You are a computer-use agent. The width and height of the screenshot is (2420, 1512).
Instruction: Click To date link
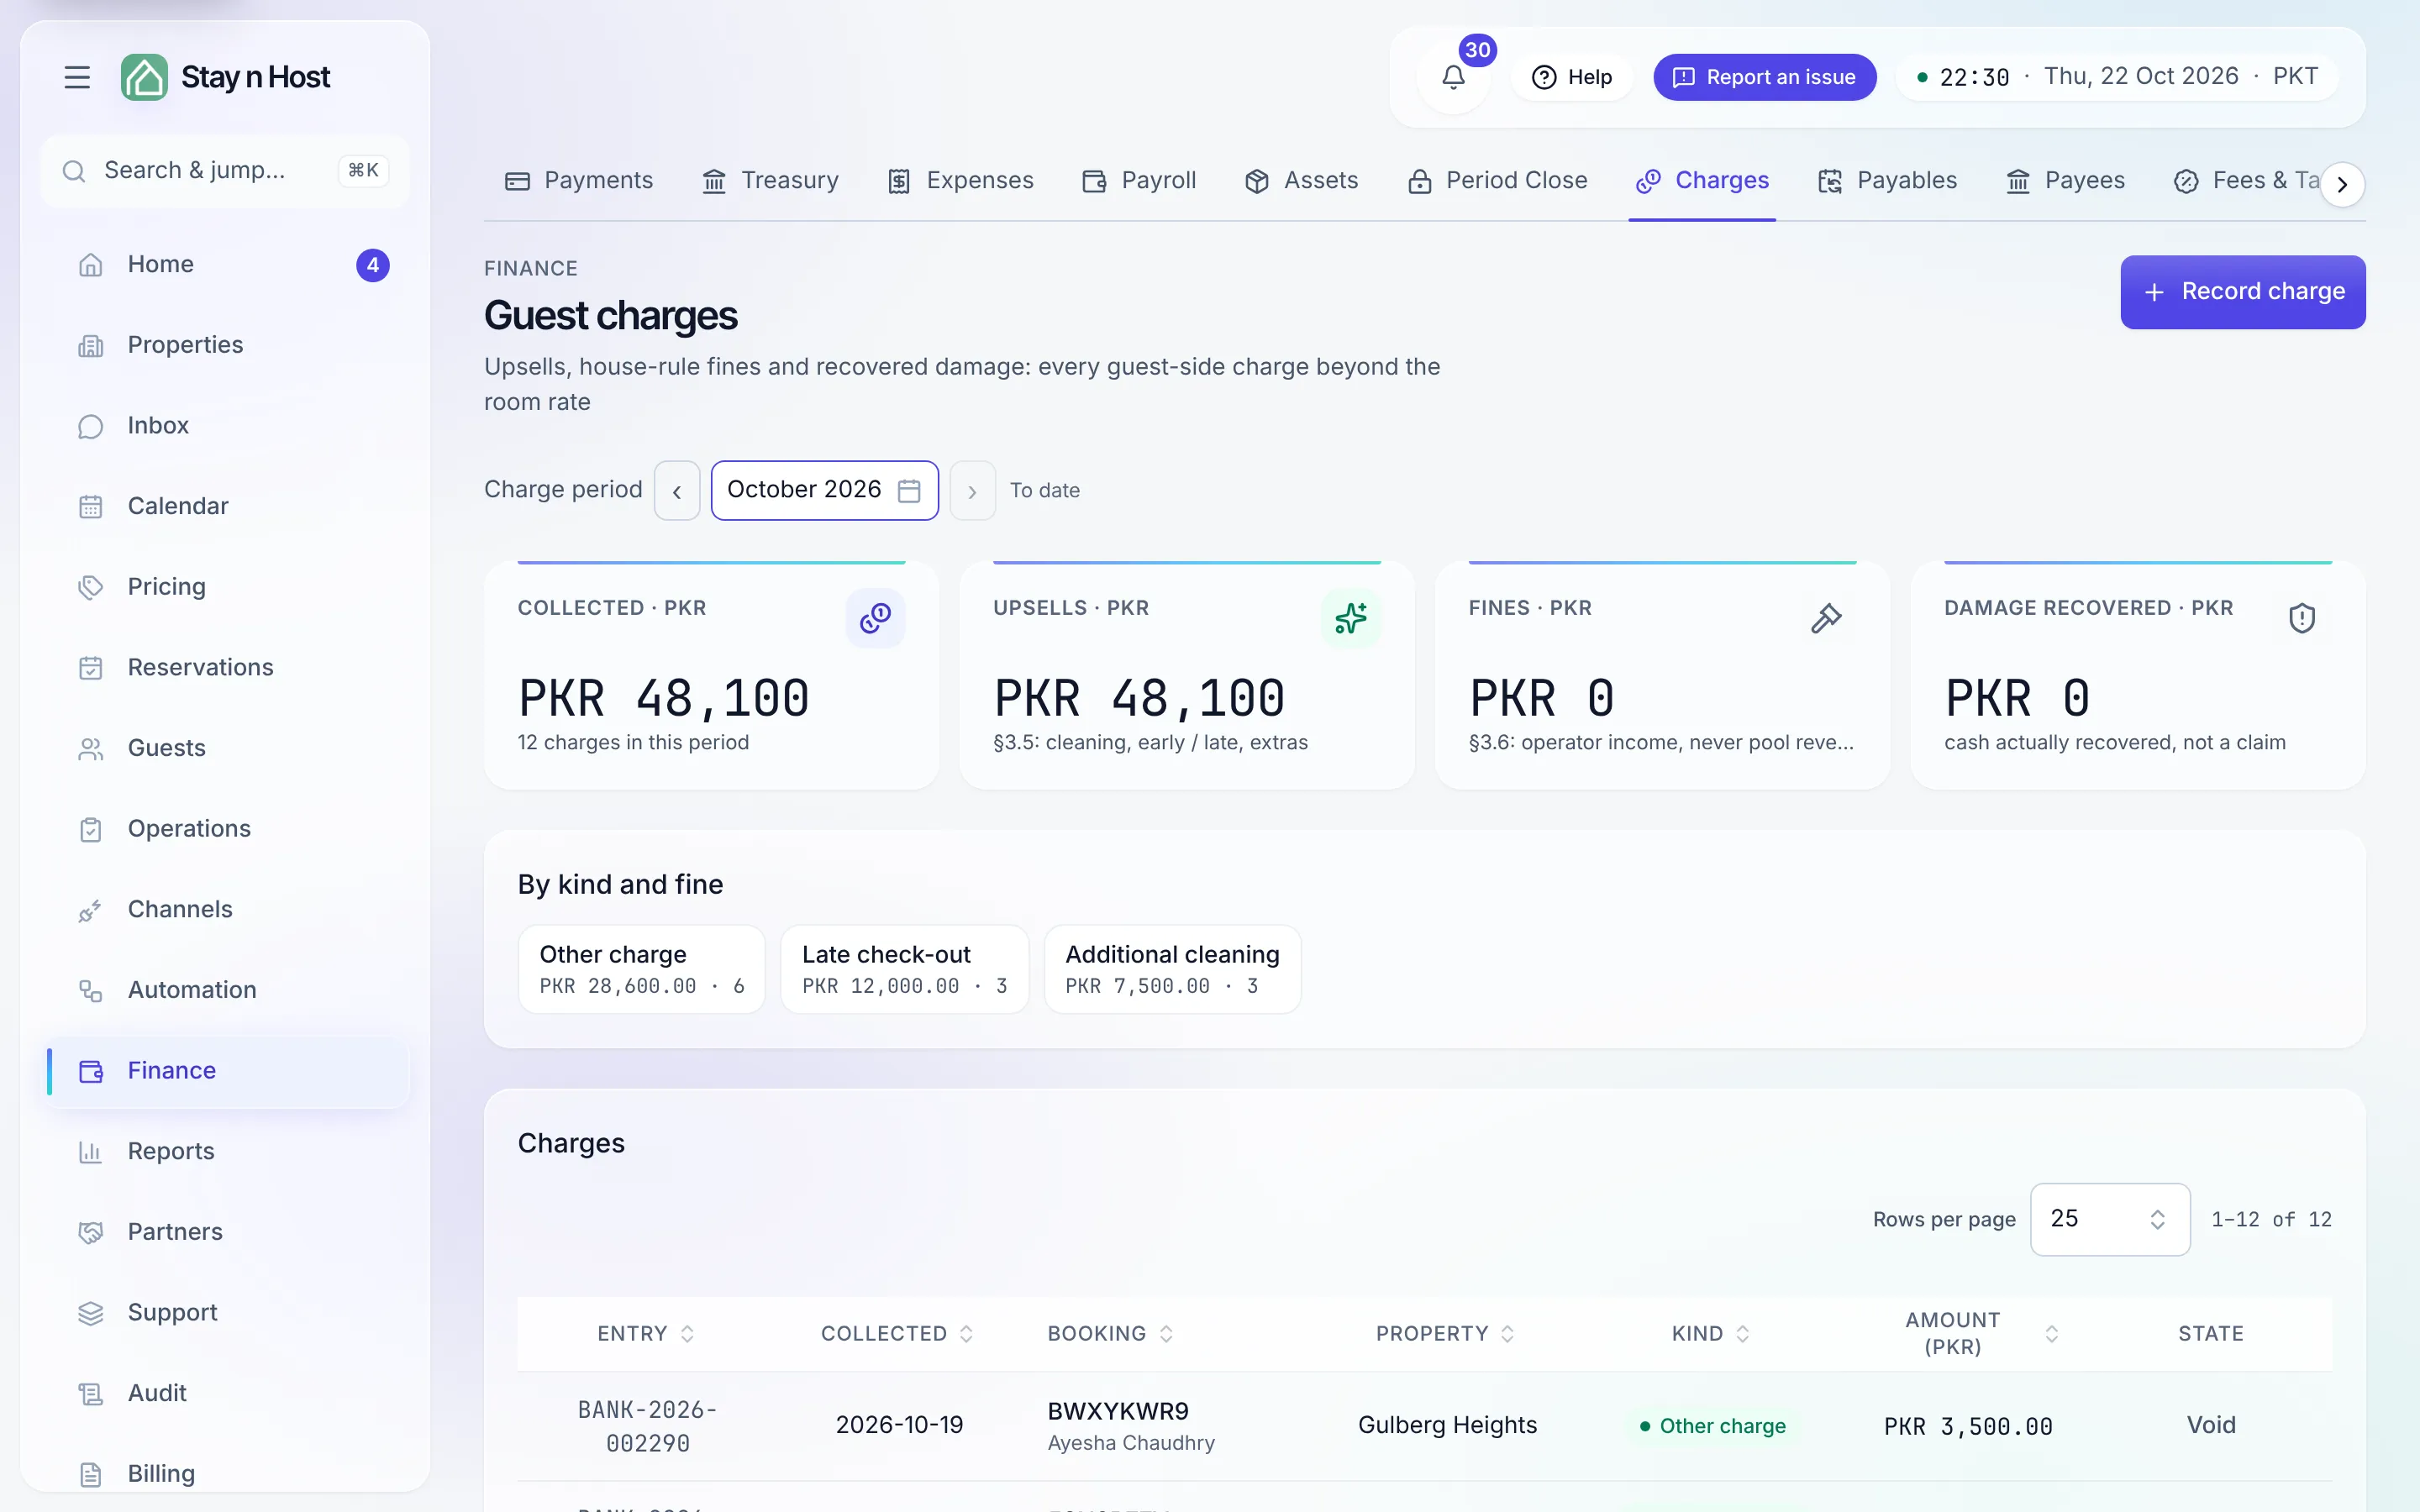coord(1045,491)
